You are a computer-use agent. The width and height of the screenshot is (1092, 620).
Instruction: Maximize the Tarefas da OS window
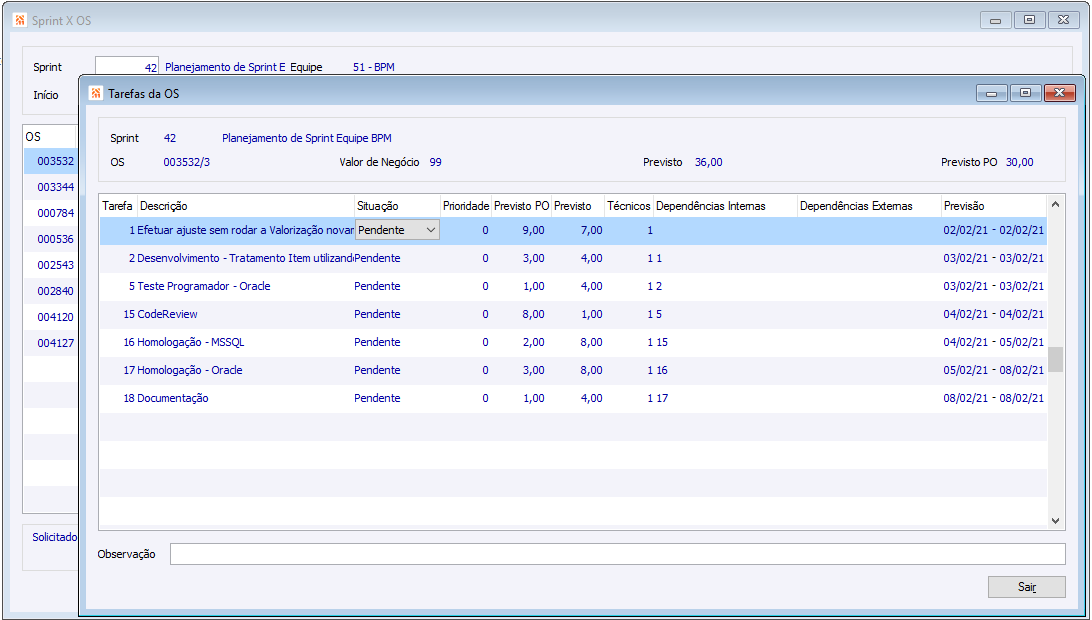click(1025, 93)
